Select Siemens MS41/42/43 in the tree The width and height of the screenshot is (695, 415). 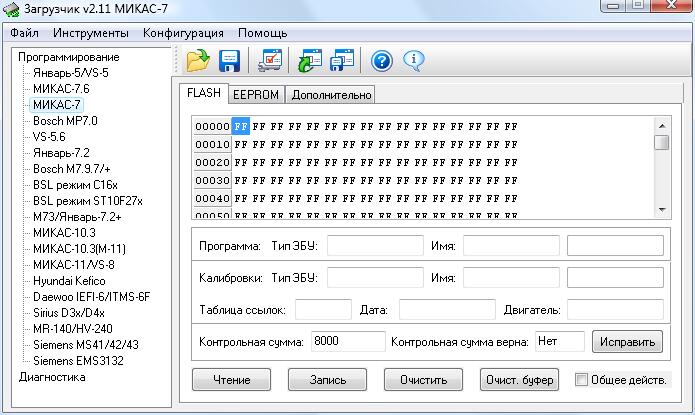(86, 345)
